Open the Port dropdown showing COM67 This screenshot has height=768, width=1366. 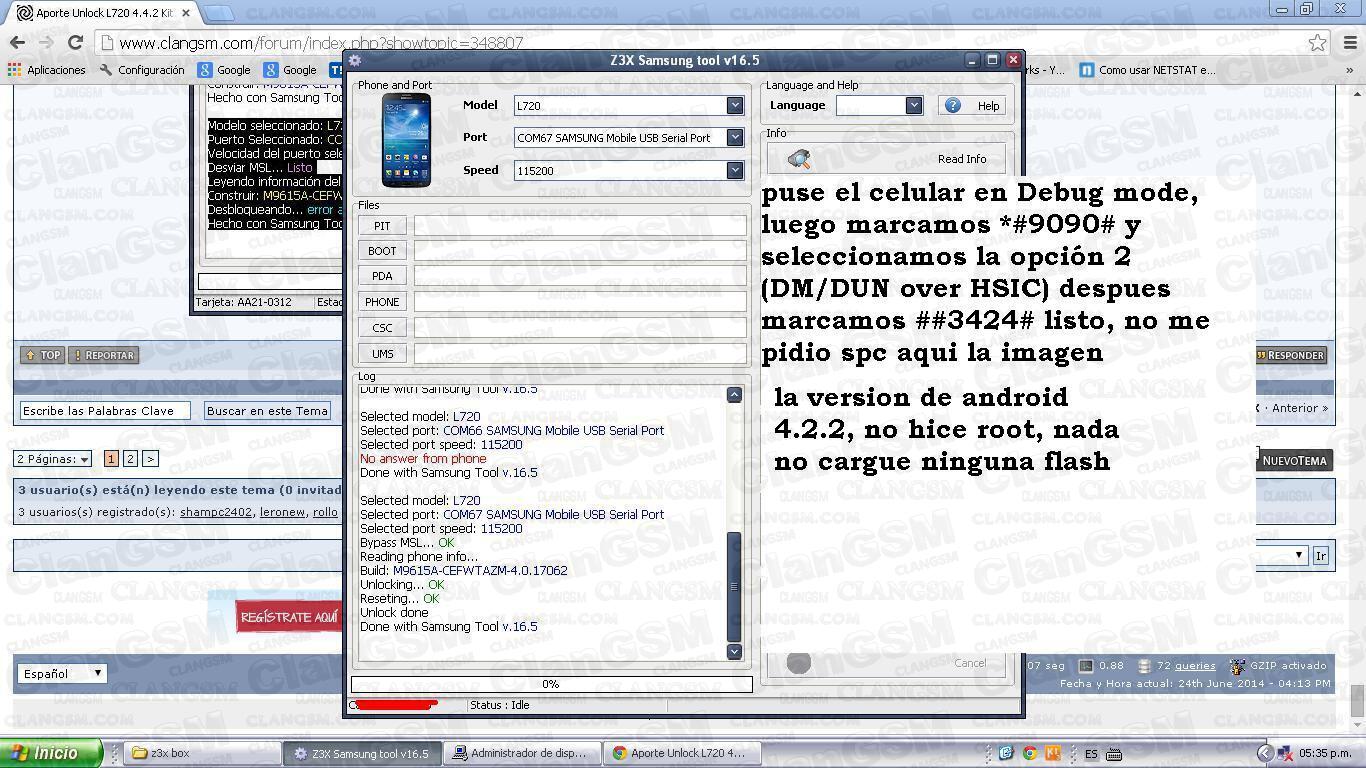click(735, 138)
